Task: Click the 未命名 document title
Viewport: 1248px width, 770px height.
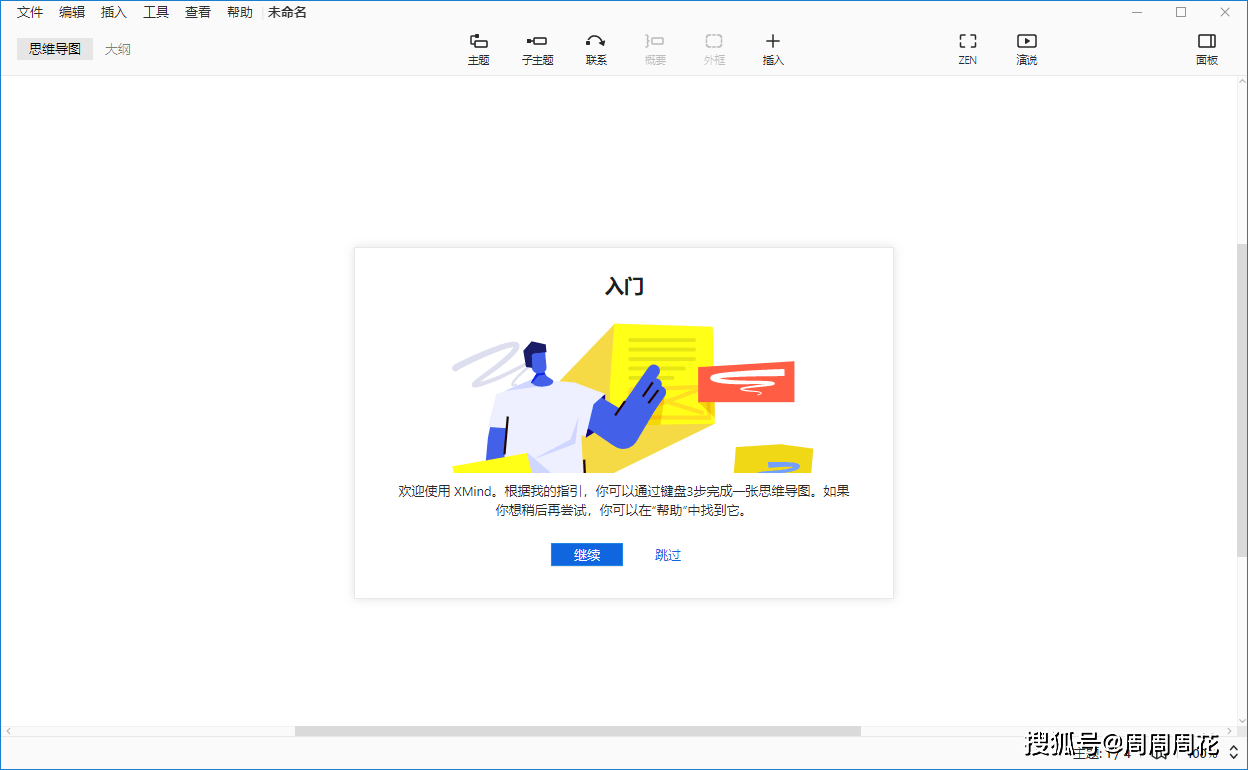Action: (287, 12)
